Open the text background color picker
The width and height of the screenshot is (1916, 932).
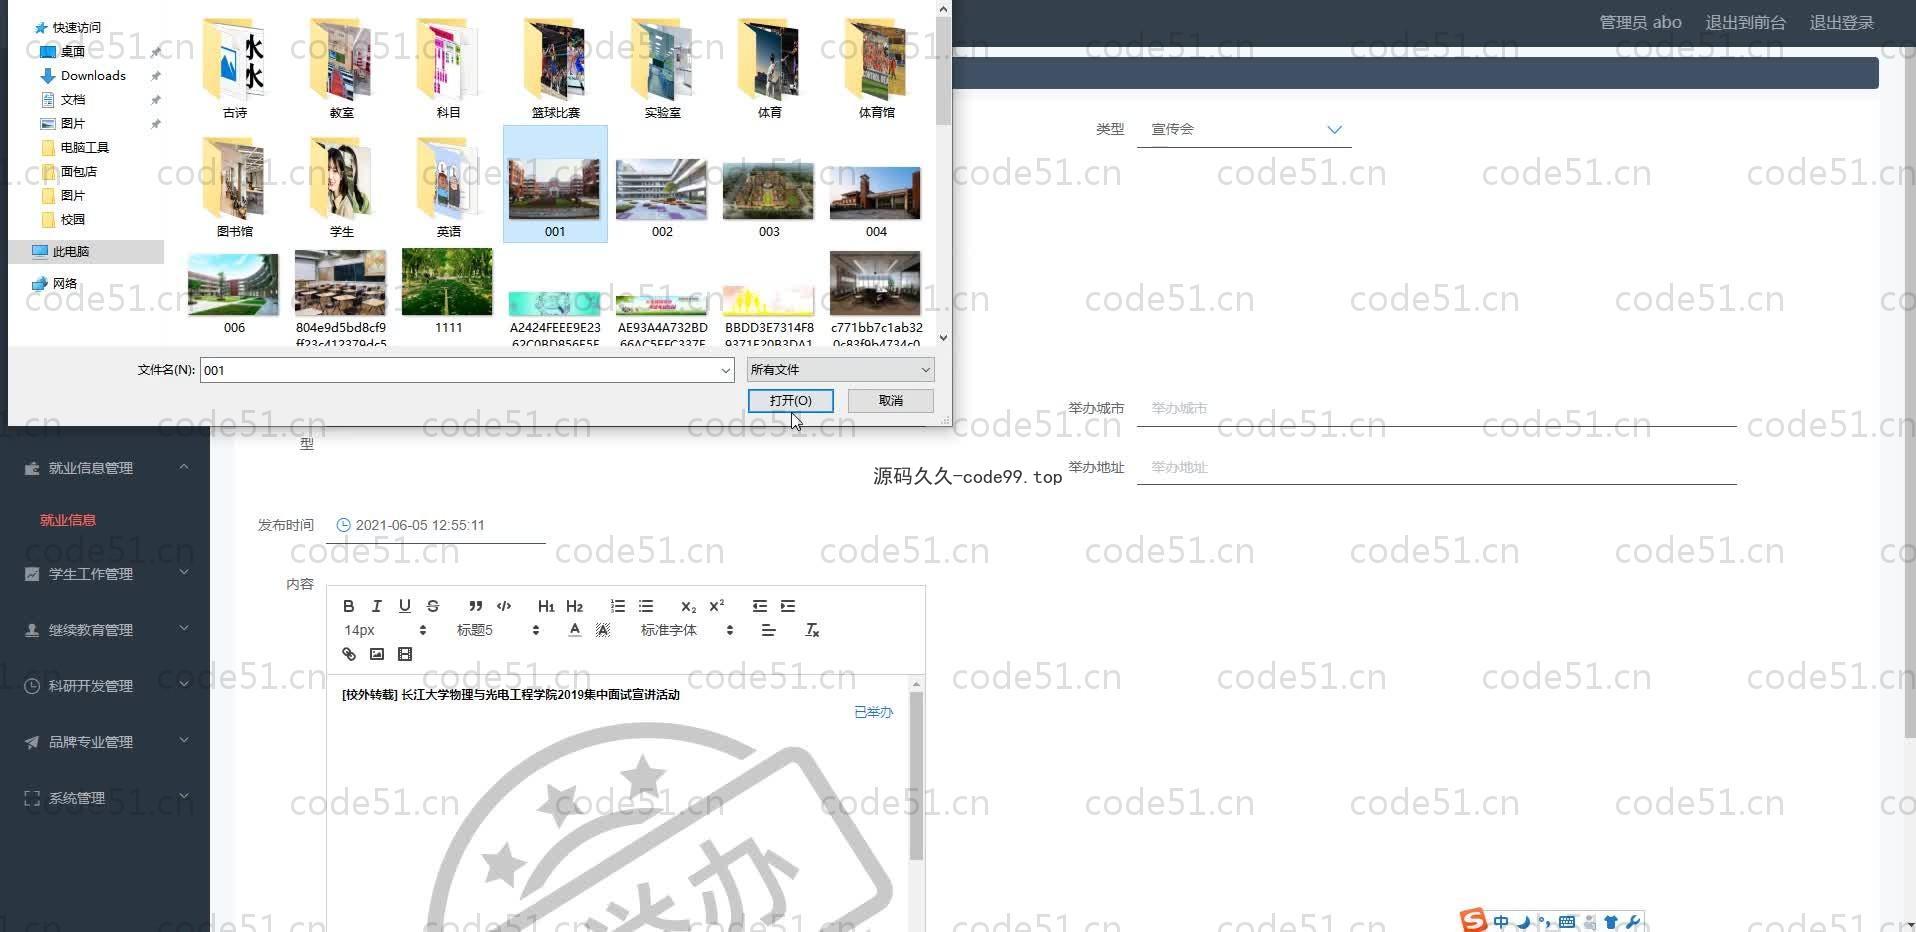[602, 630]
